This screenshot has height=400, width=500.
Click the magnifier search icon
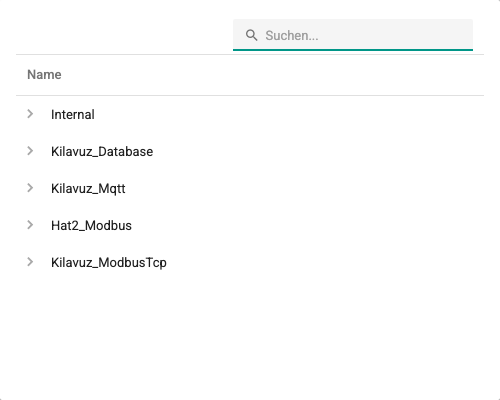click(x=251, y=35)
